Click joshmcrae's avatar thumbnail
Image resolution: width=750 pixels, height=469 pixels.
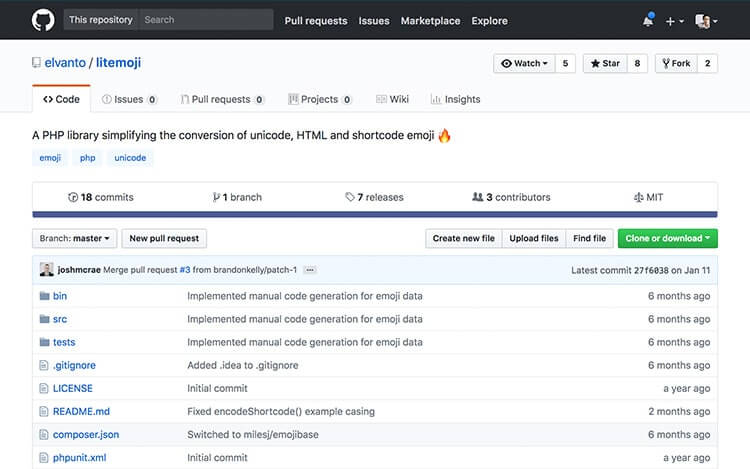click(47, 269)
